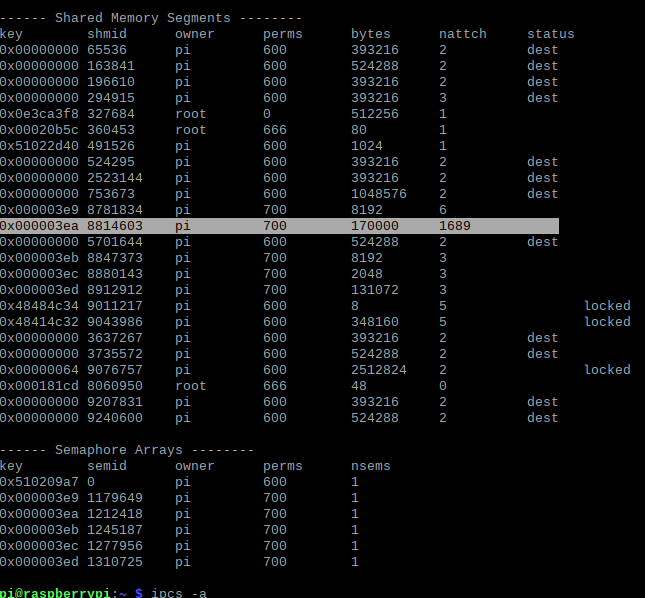This screenshot has height=598, width=645.
Task: Select shmid value 3735572
Action: click(115, 354)
